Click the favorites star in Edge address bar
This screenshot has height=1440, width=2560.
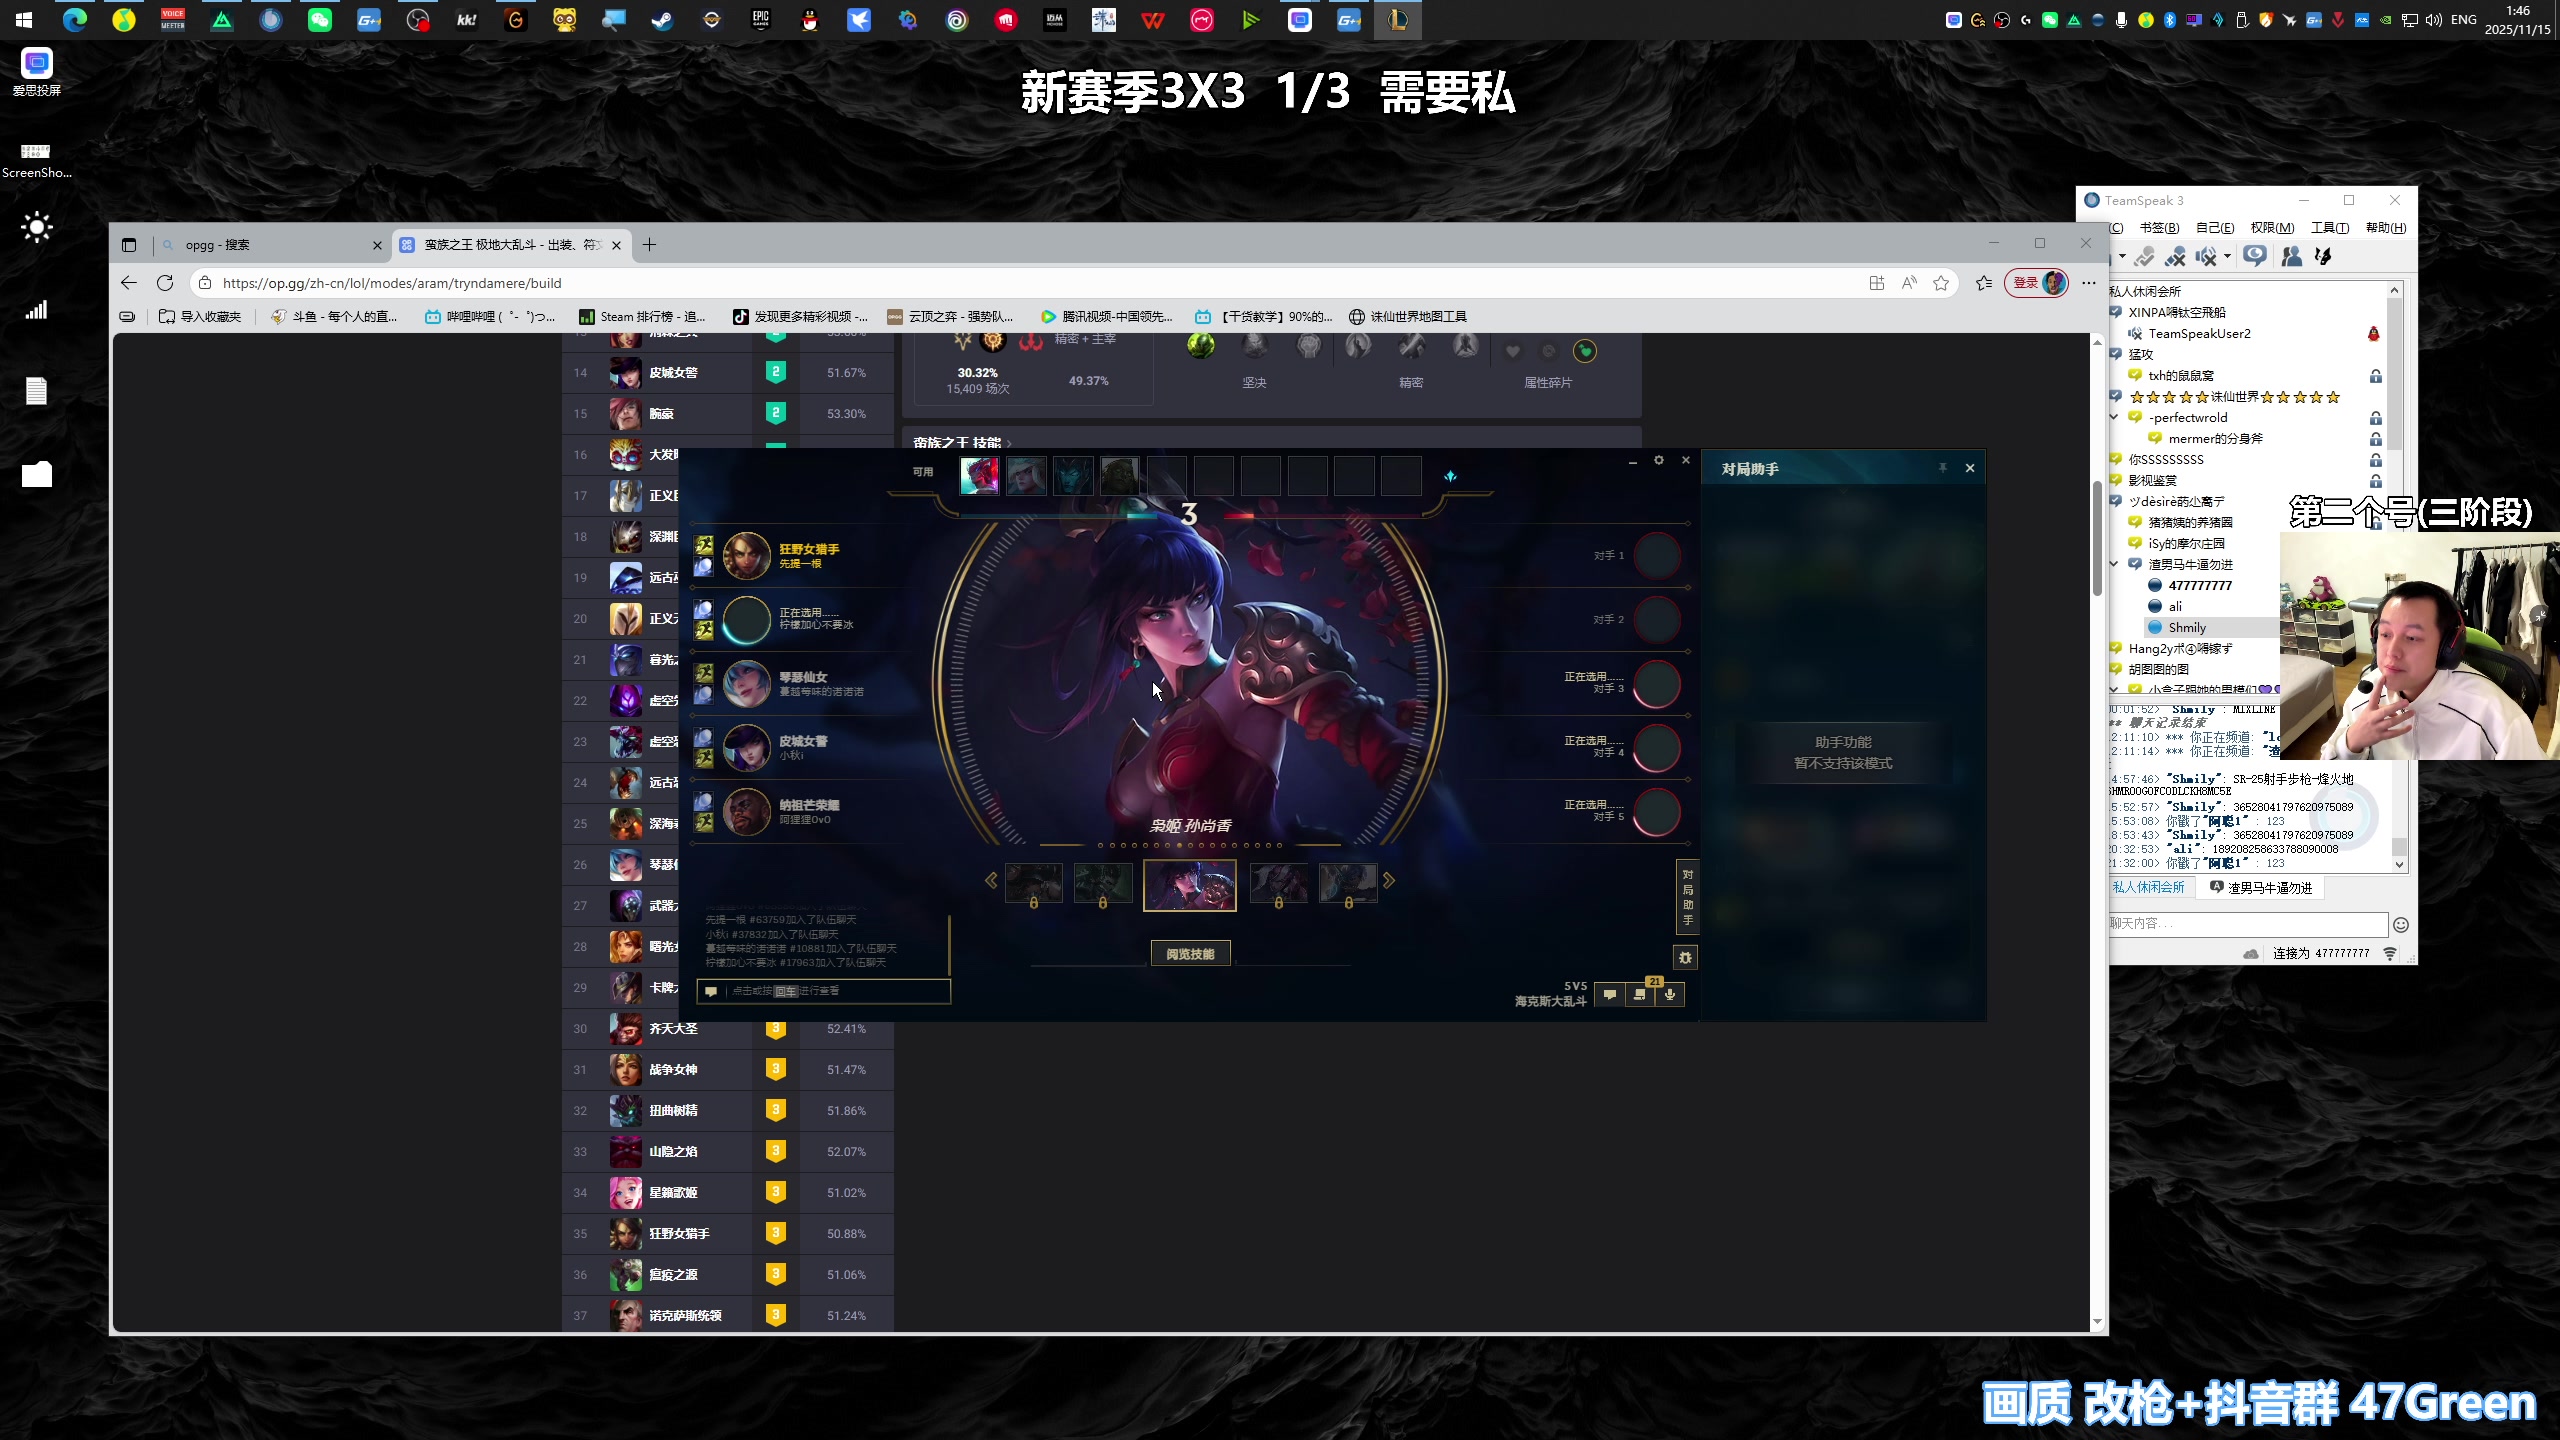click(x=1941, y=283)
